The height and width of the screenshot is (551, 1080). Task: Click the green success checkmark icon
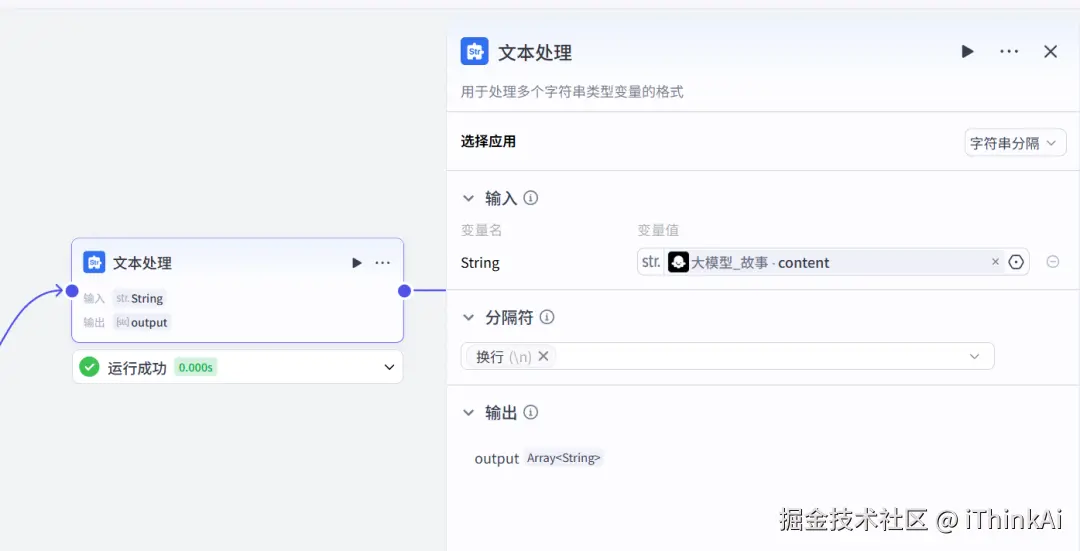[x=89, y=366]
